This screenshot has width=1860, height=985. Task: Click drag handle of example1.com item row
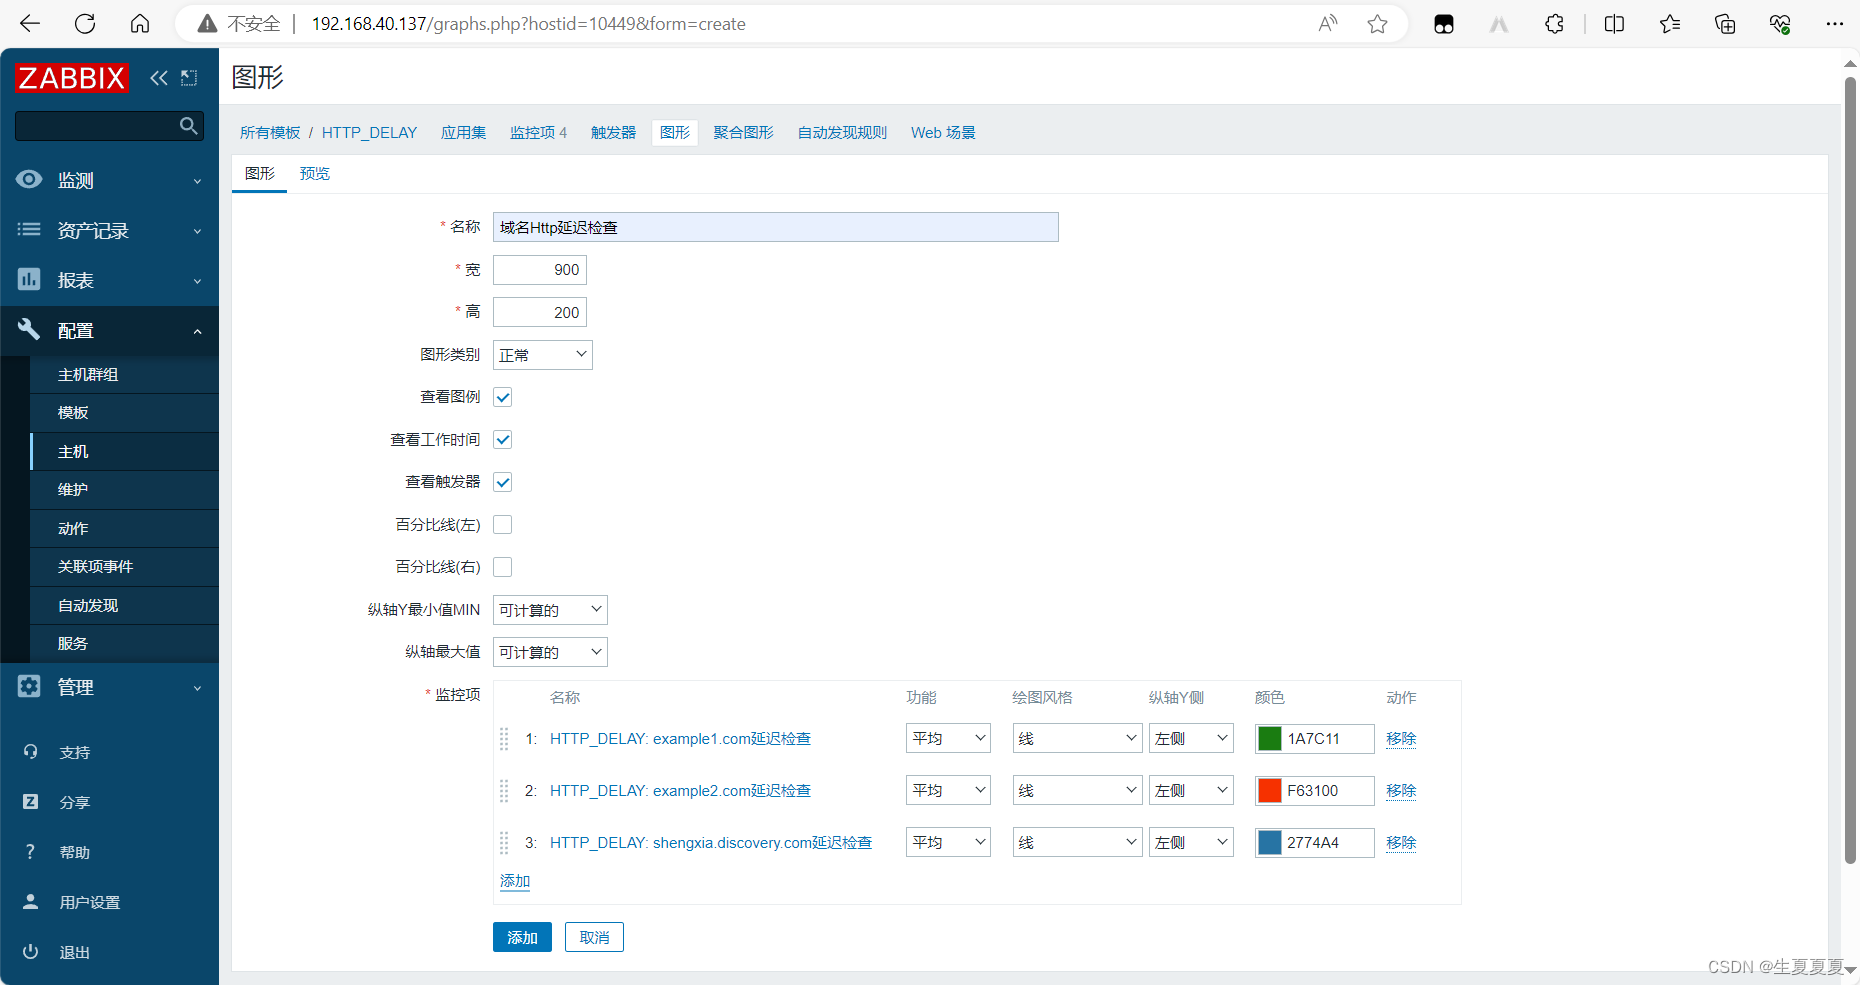point(504,739)
